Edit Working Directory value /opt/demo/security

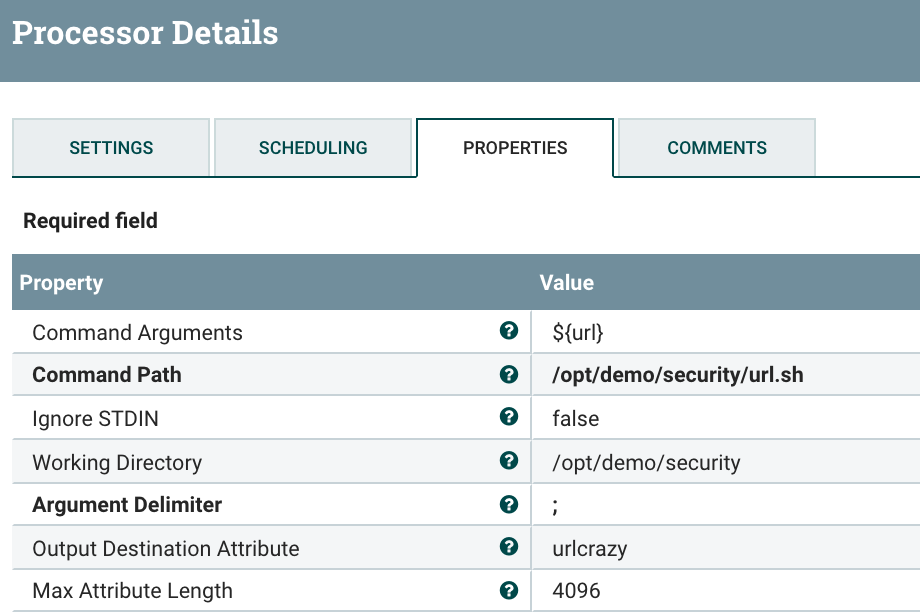646,462
